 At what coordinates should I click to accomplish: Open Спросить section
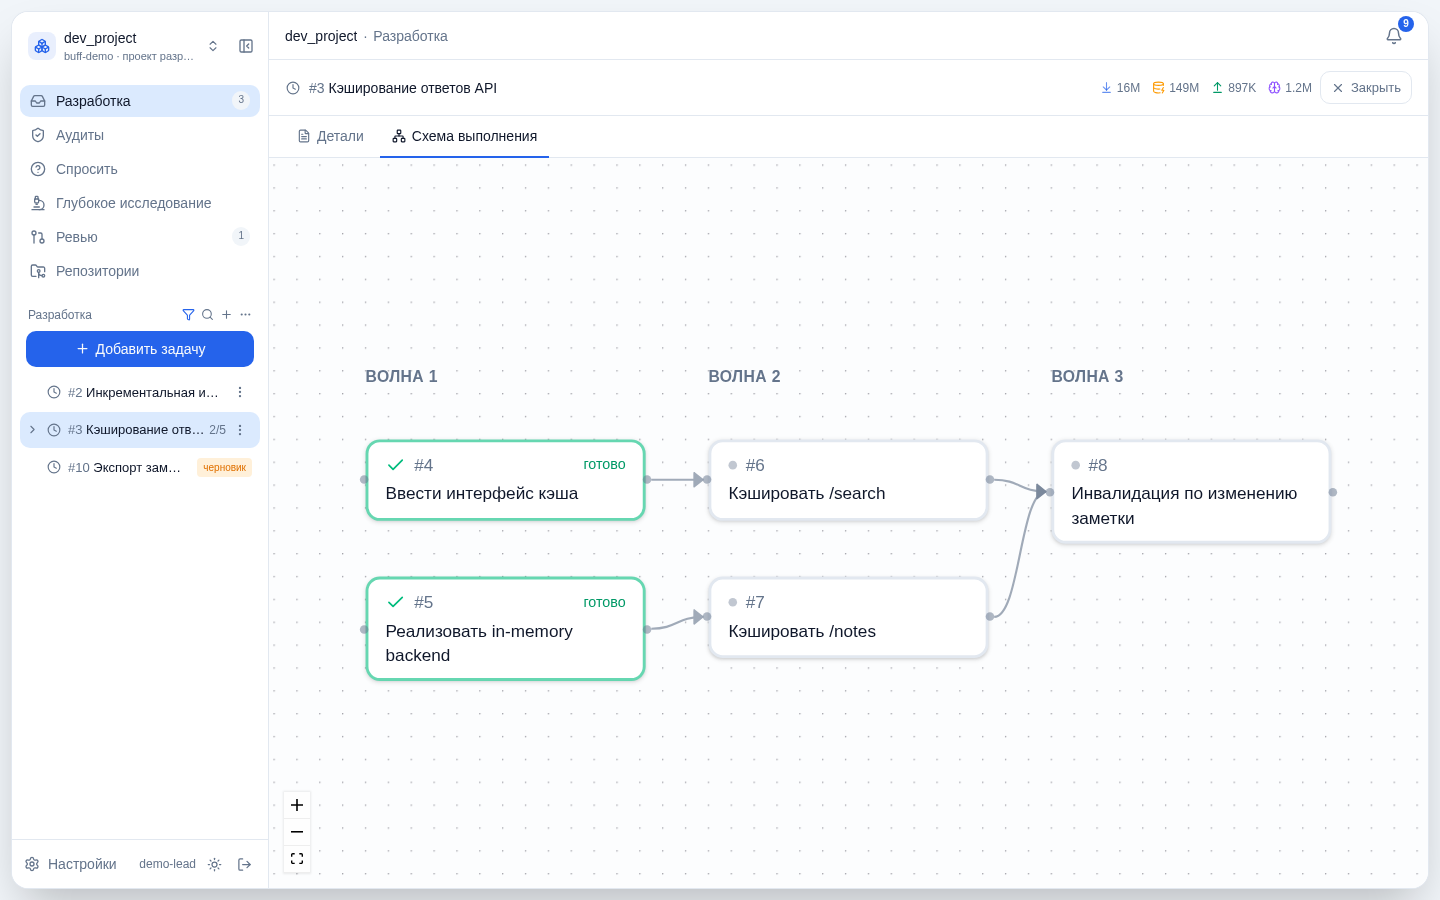click(x=140, y=169)
